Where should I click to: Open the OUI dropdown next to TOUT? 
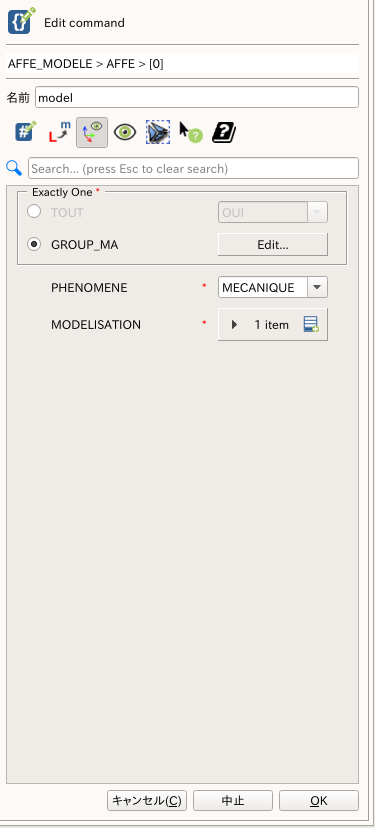coord(273,212)
